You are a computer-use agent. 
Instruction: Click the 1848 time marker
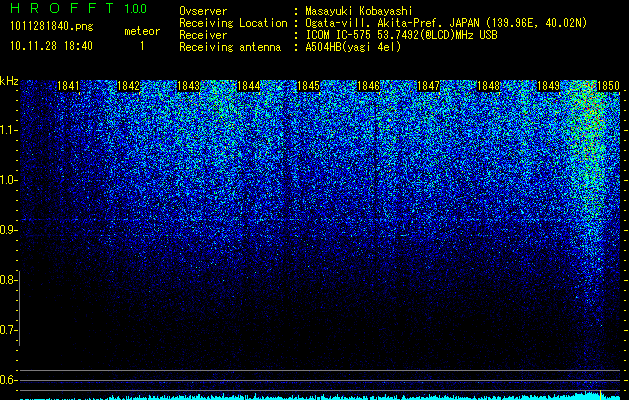click(x=489, y=86)
